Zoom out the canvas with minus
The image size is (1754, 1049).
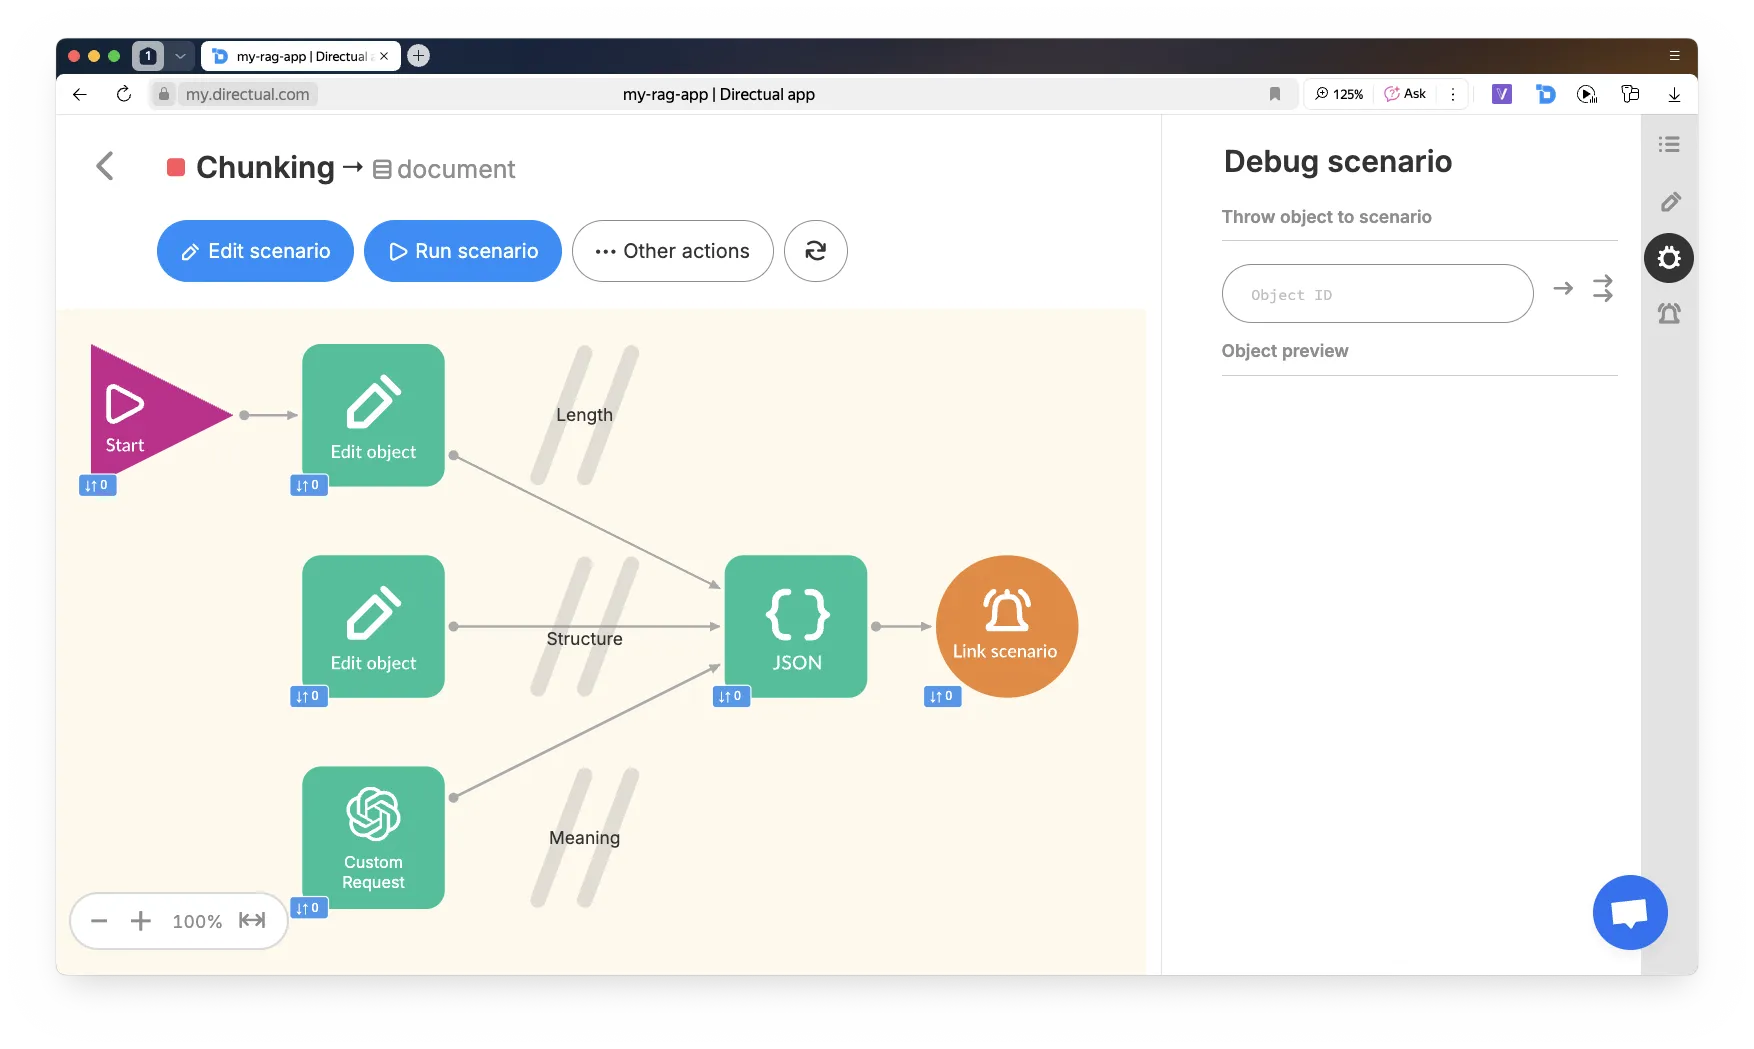[99, 921]
